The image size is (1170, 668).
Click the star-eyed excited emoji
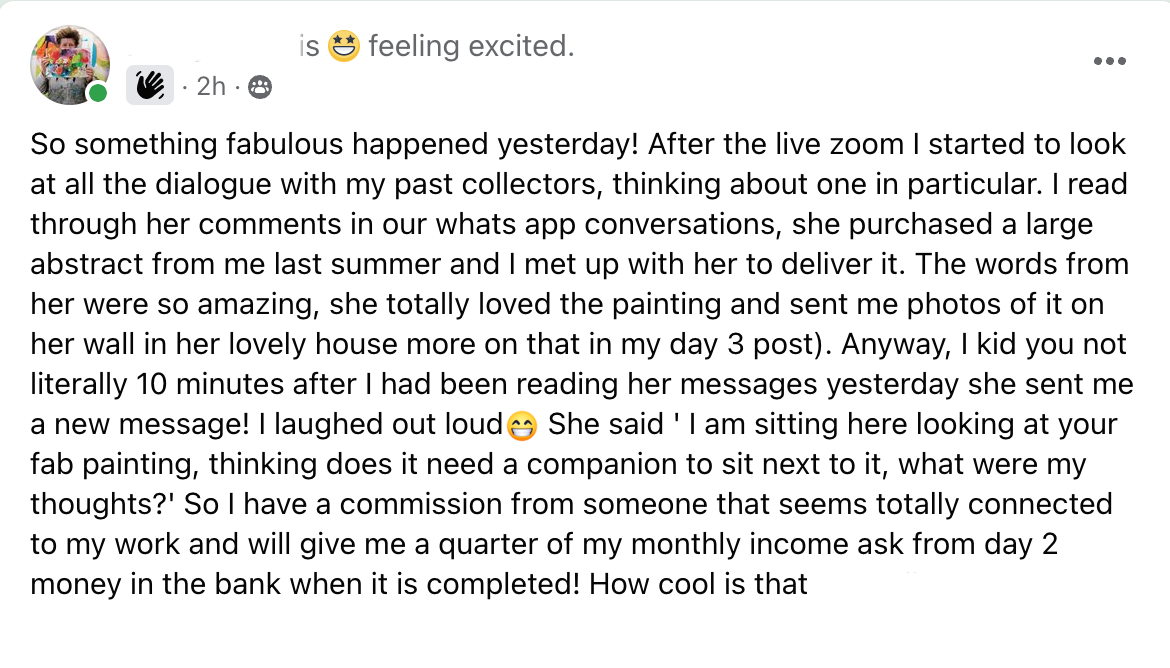coord(344,46)
